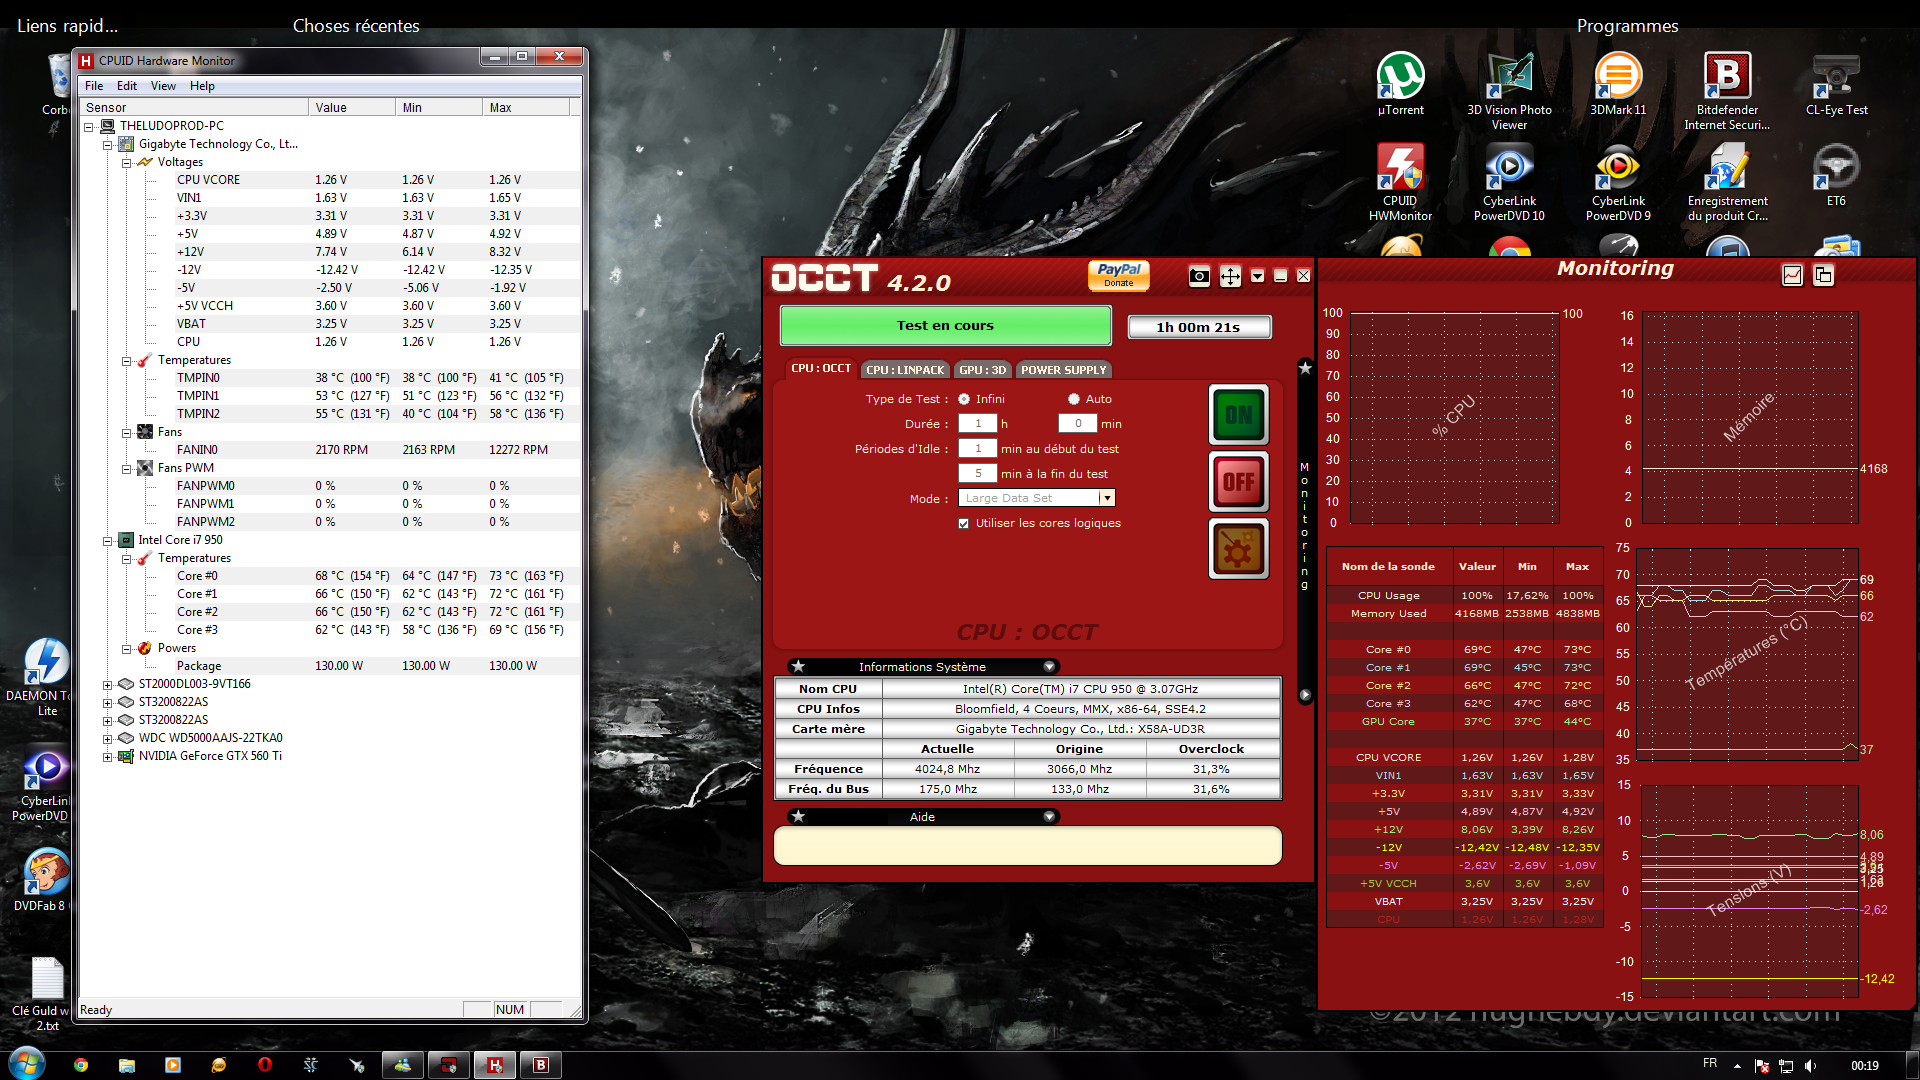Collapse the Intel Core i7 950 node

coord(107,541)
